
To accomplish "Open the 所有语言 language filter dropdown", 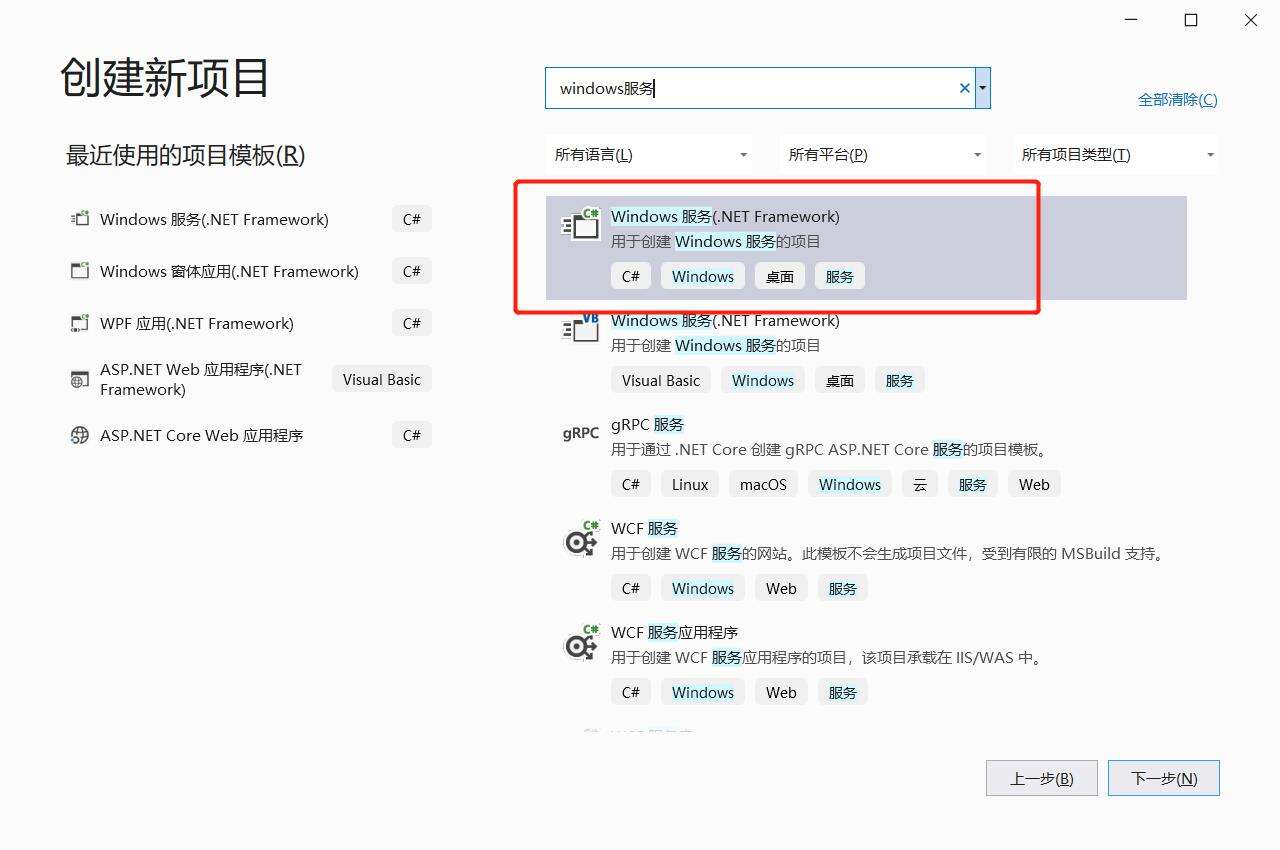I will [x=651, y=155].
